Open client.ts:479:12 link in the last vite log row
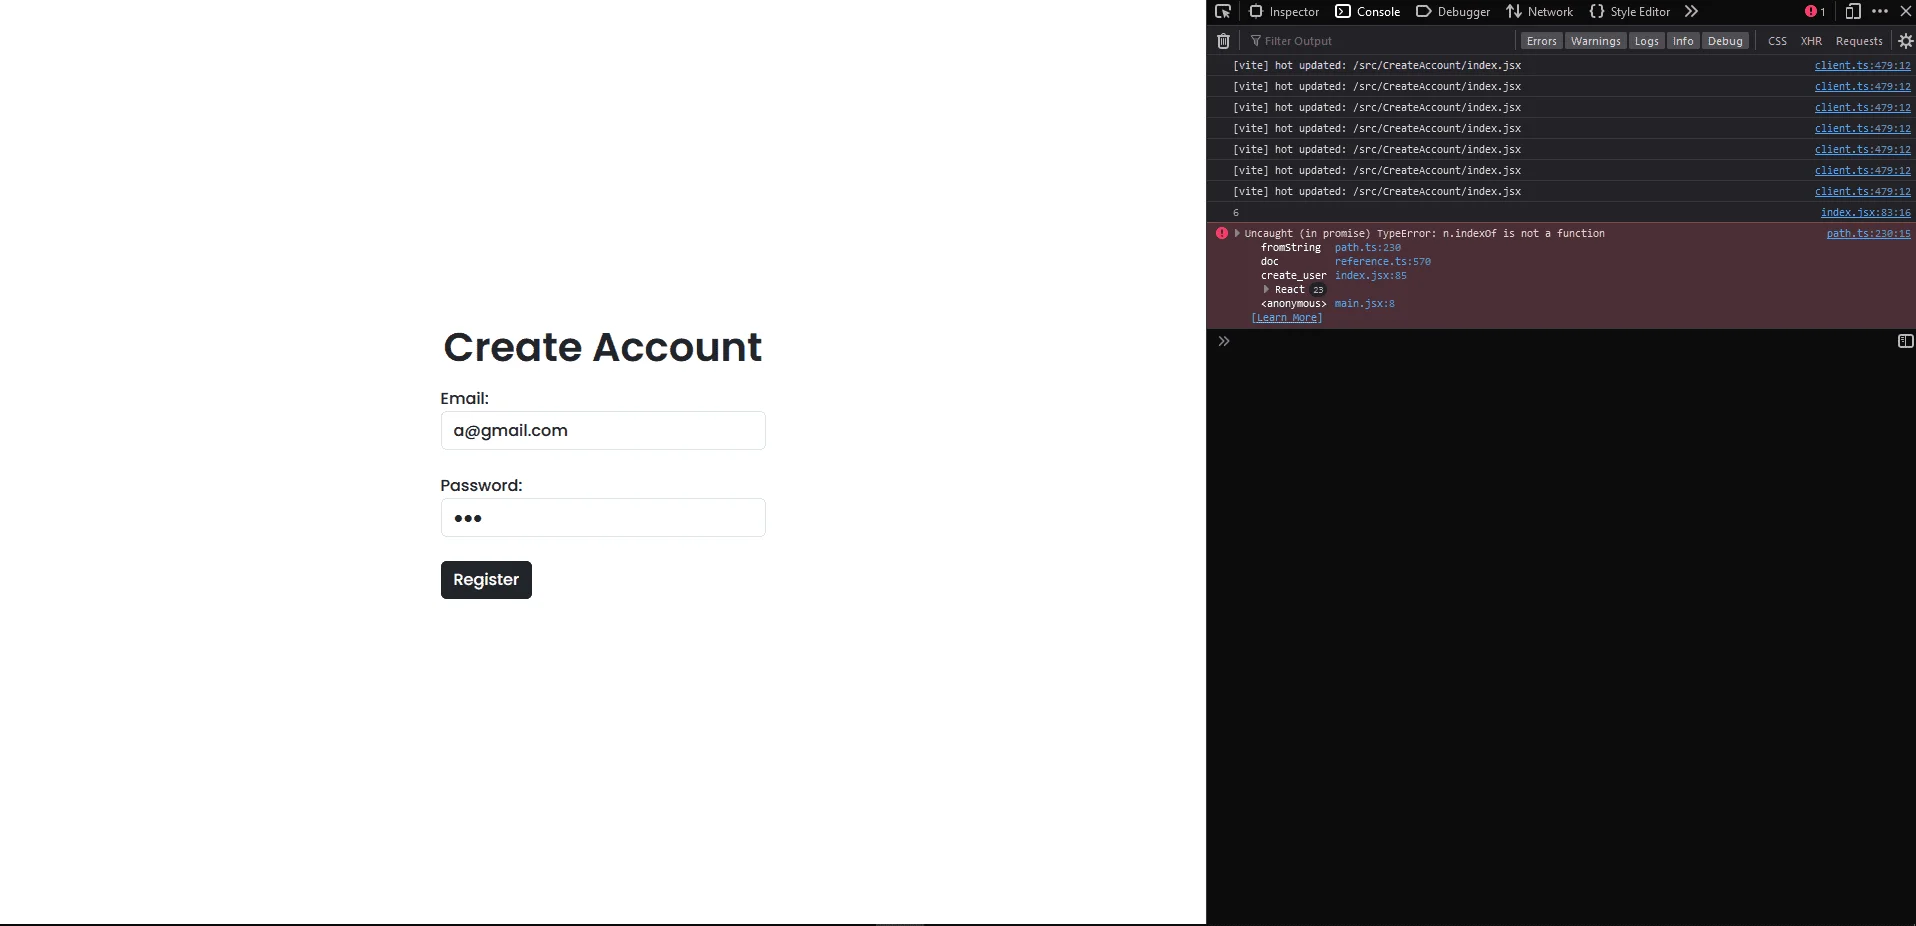The width and height of the screenshot is (1916, 926). [1862, 191]
